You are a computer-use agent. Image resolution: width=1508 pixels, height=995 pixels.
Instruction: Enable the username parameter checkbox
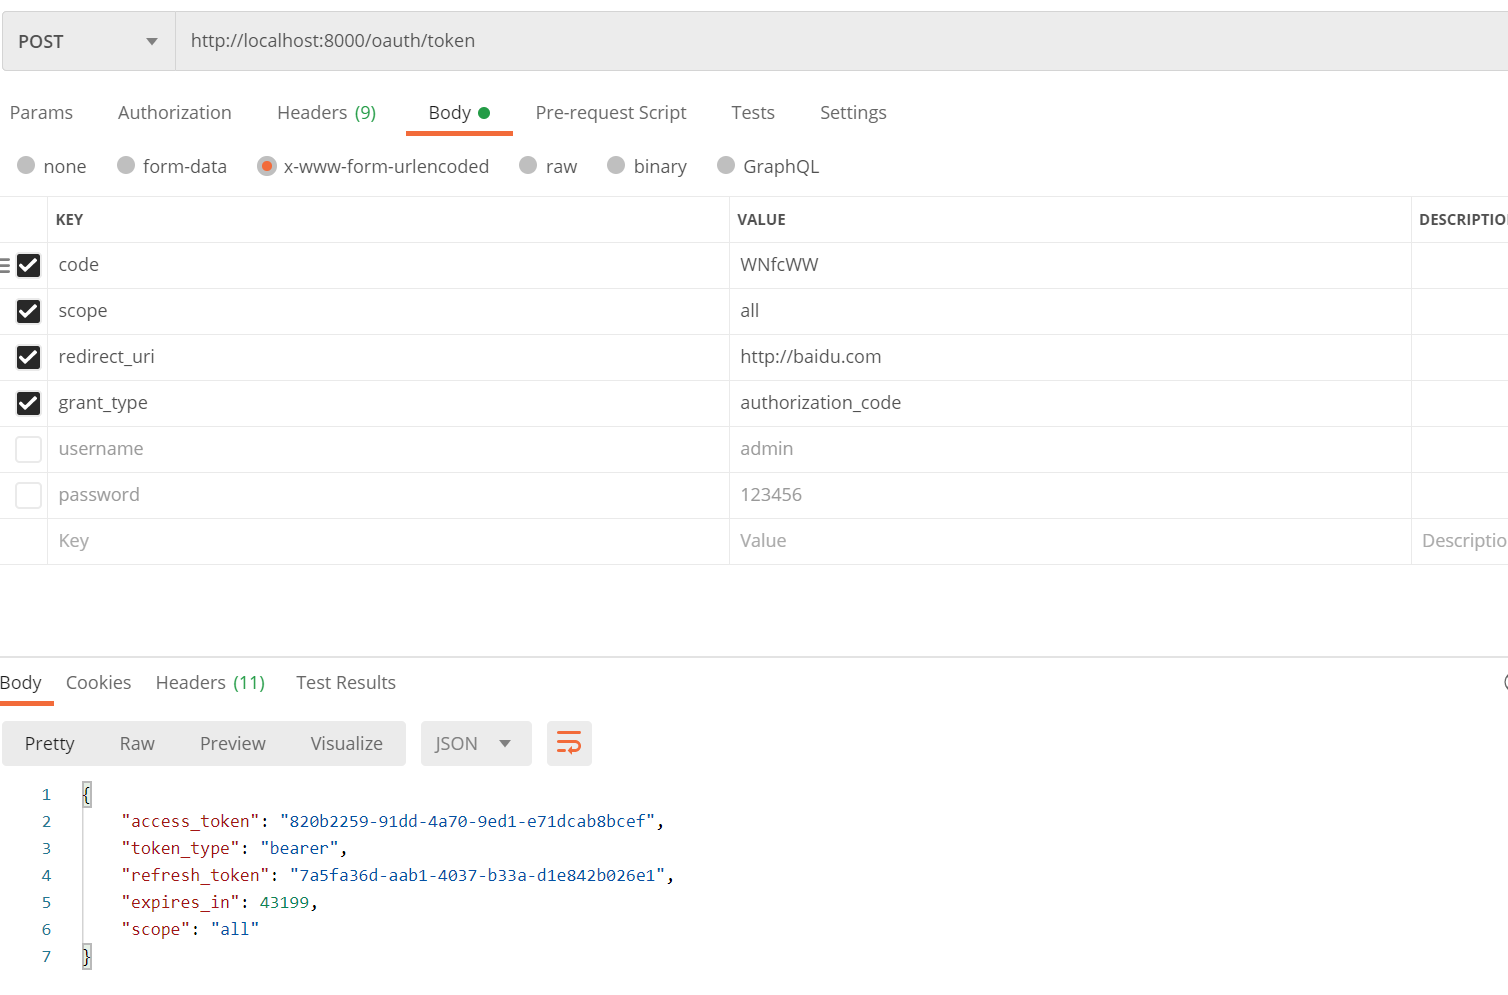pyautogui.click(x=28, y=449)
